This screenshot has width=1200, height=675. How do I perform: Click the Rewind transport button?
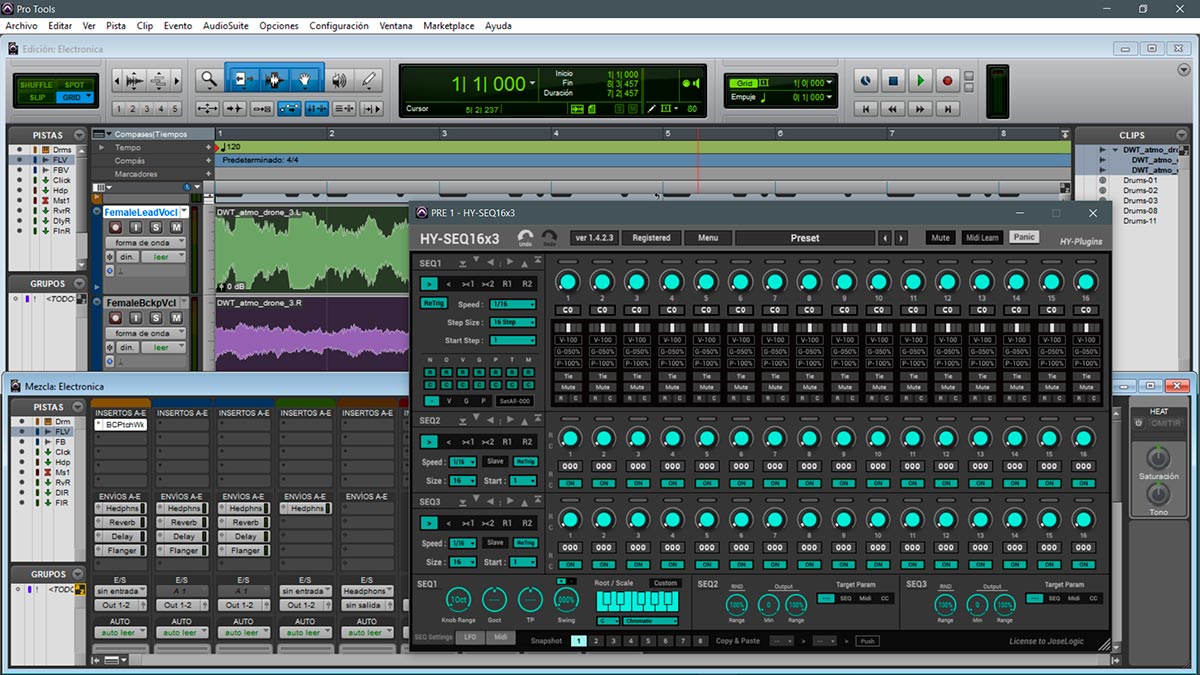(894, 109)
